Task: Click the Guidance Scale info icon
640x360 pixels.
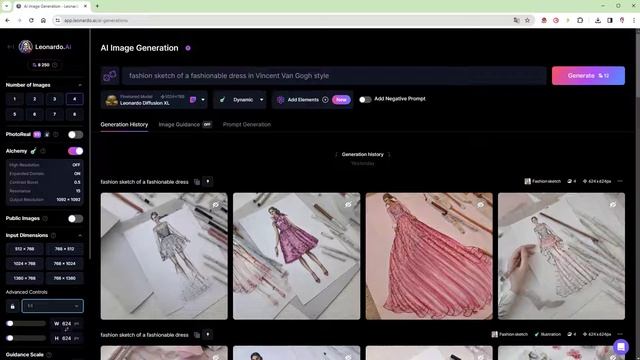Action: coord(49,355)
